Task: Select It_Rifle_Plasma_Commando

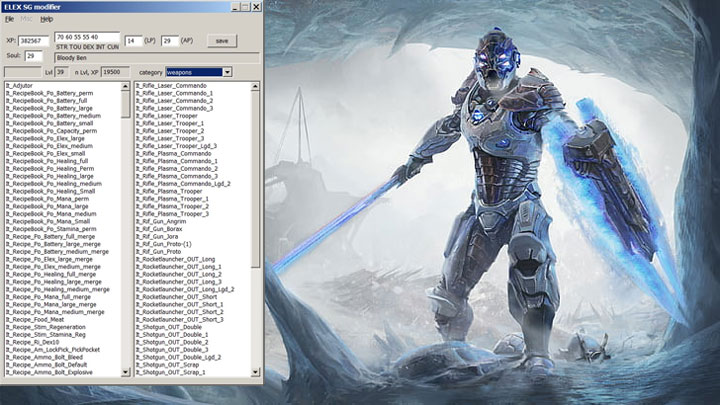Action: point(174,153)
